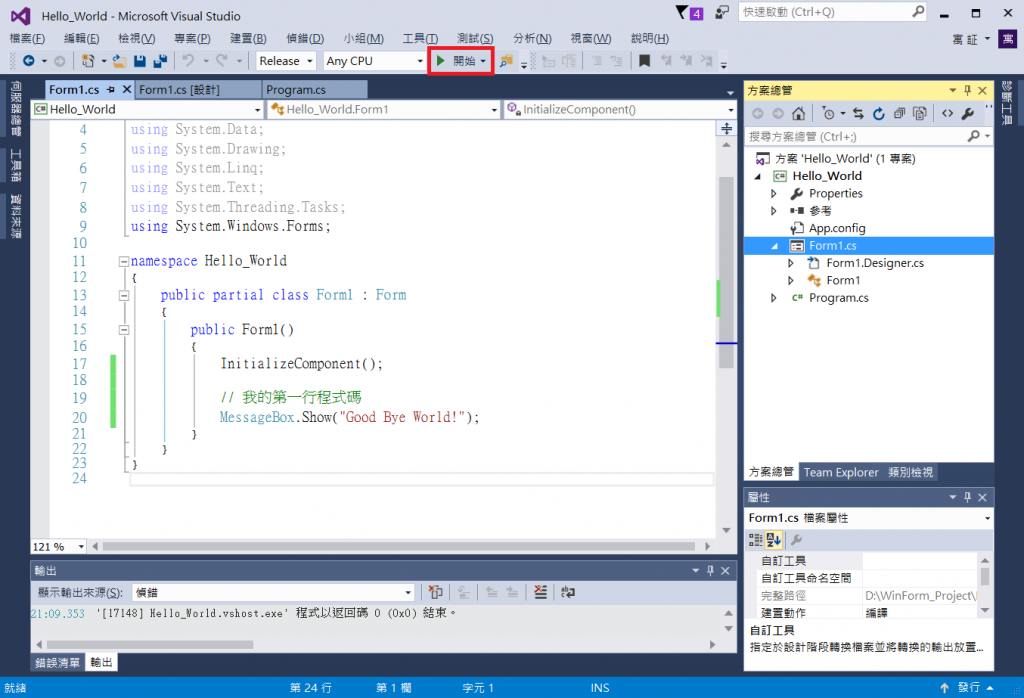Toggle auto-hide pin on the 輸出 panel
Screen dimensions: 1024x698
[711, 571]
